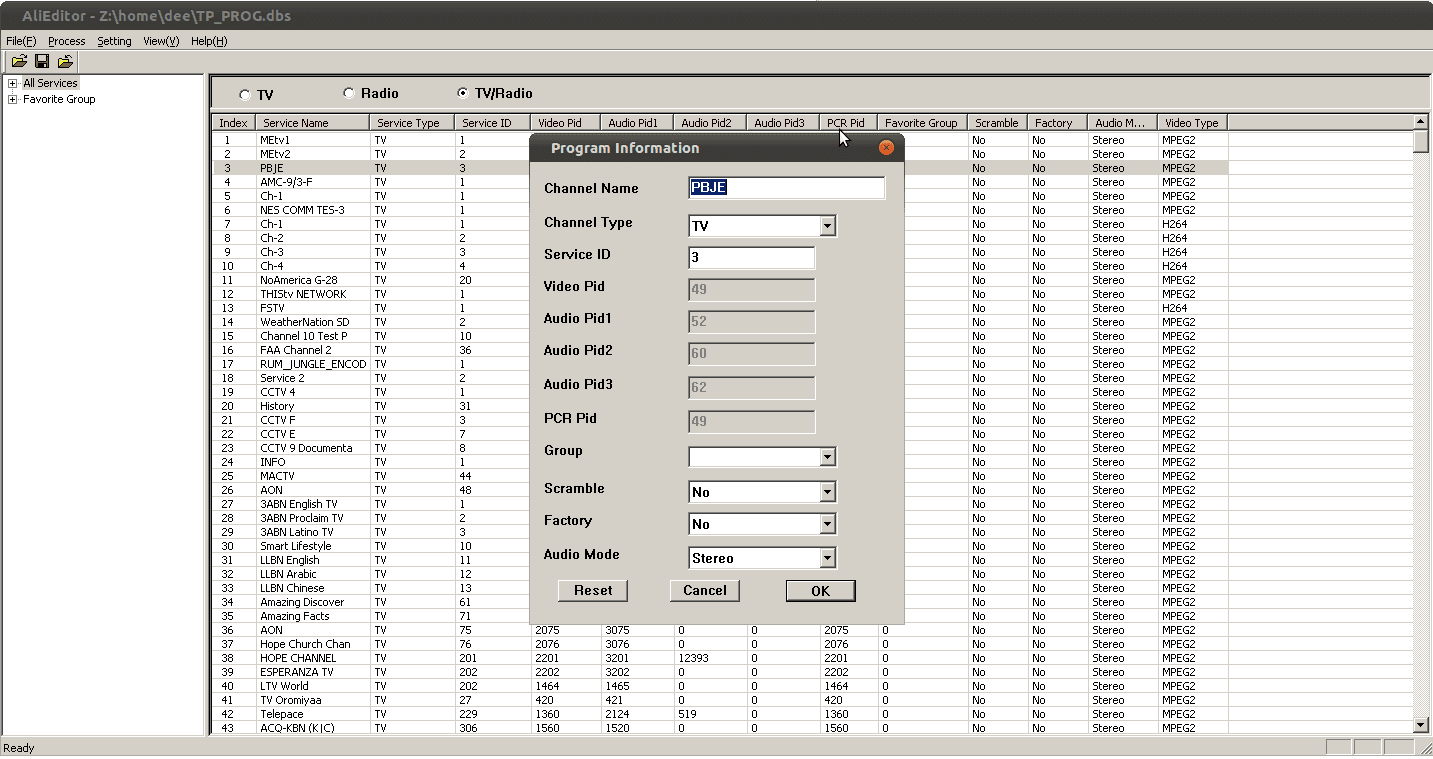This screenshot has width=1433, height=759.
Task: Open the Setting menu
Action: click(114, 41)
